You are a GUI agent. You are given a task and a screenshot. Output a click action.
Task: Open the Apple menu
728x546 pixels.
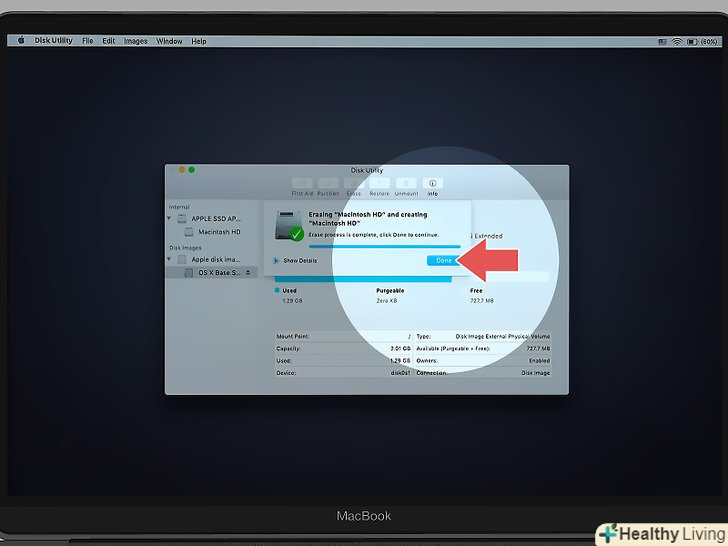pos(21,40)
